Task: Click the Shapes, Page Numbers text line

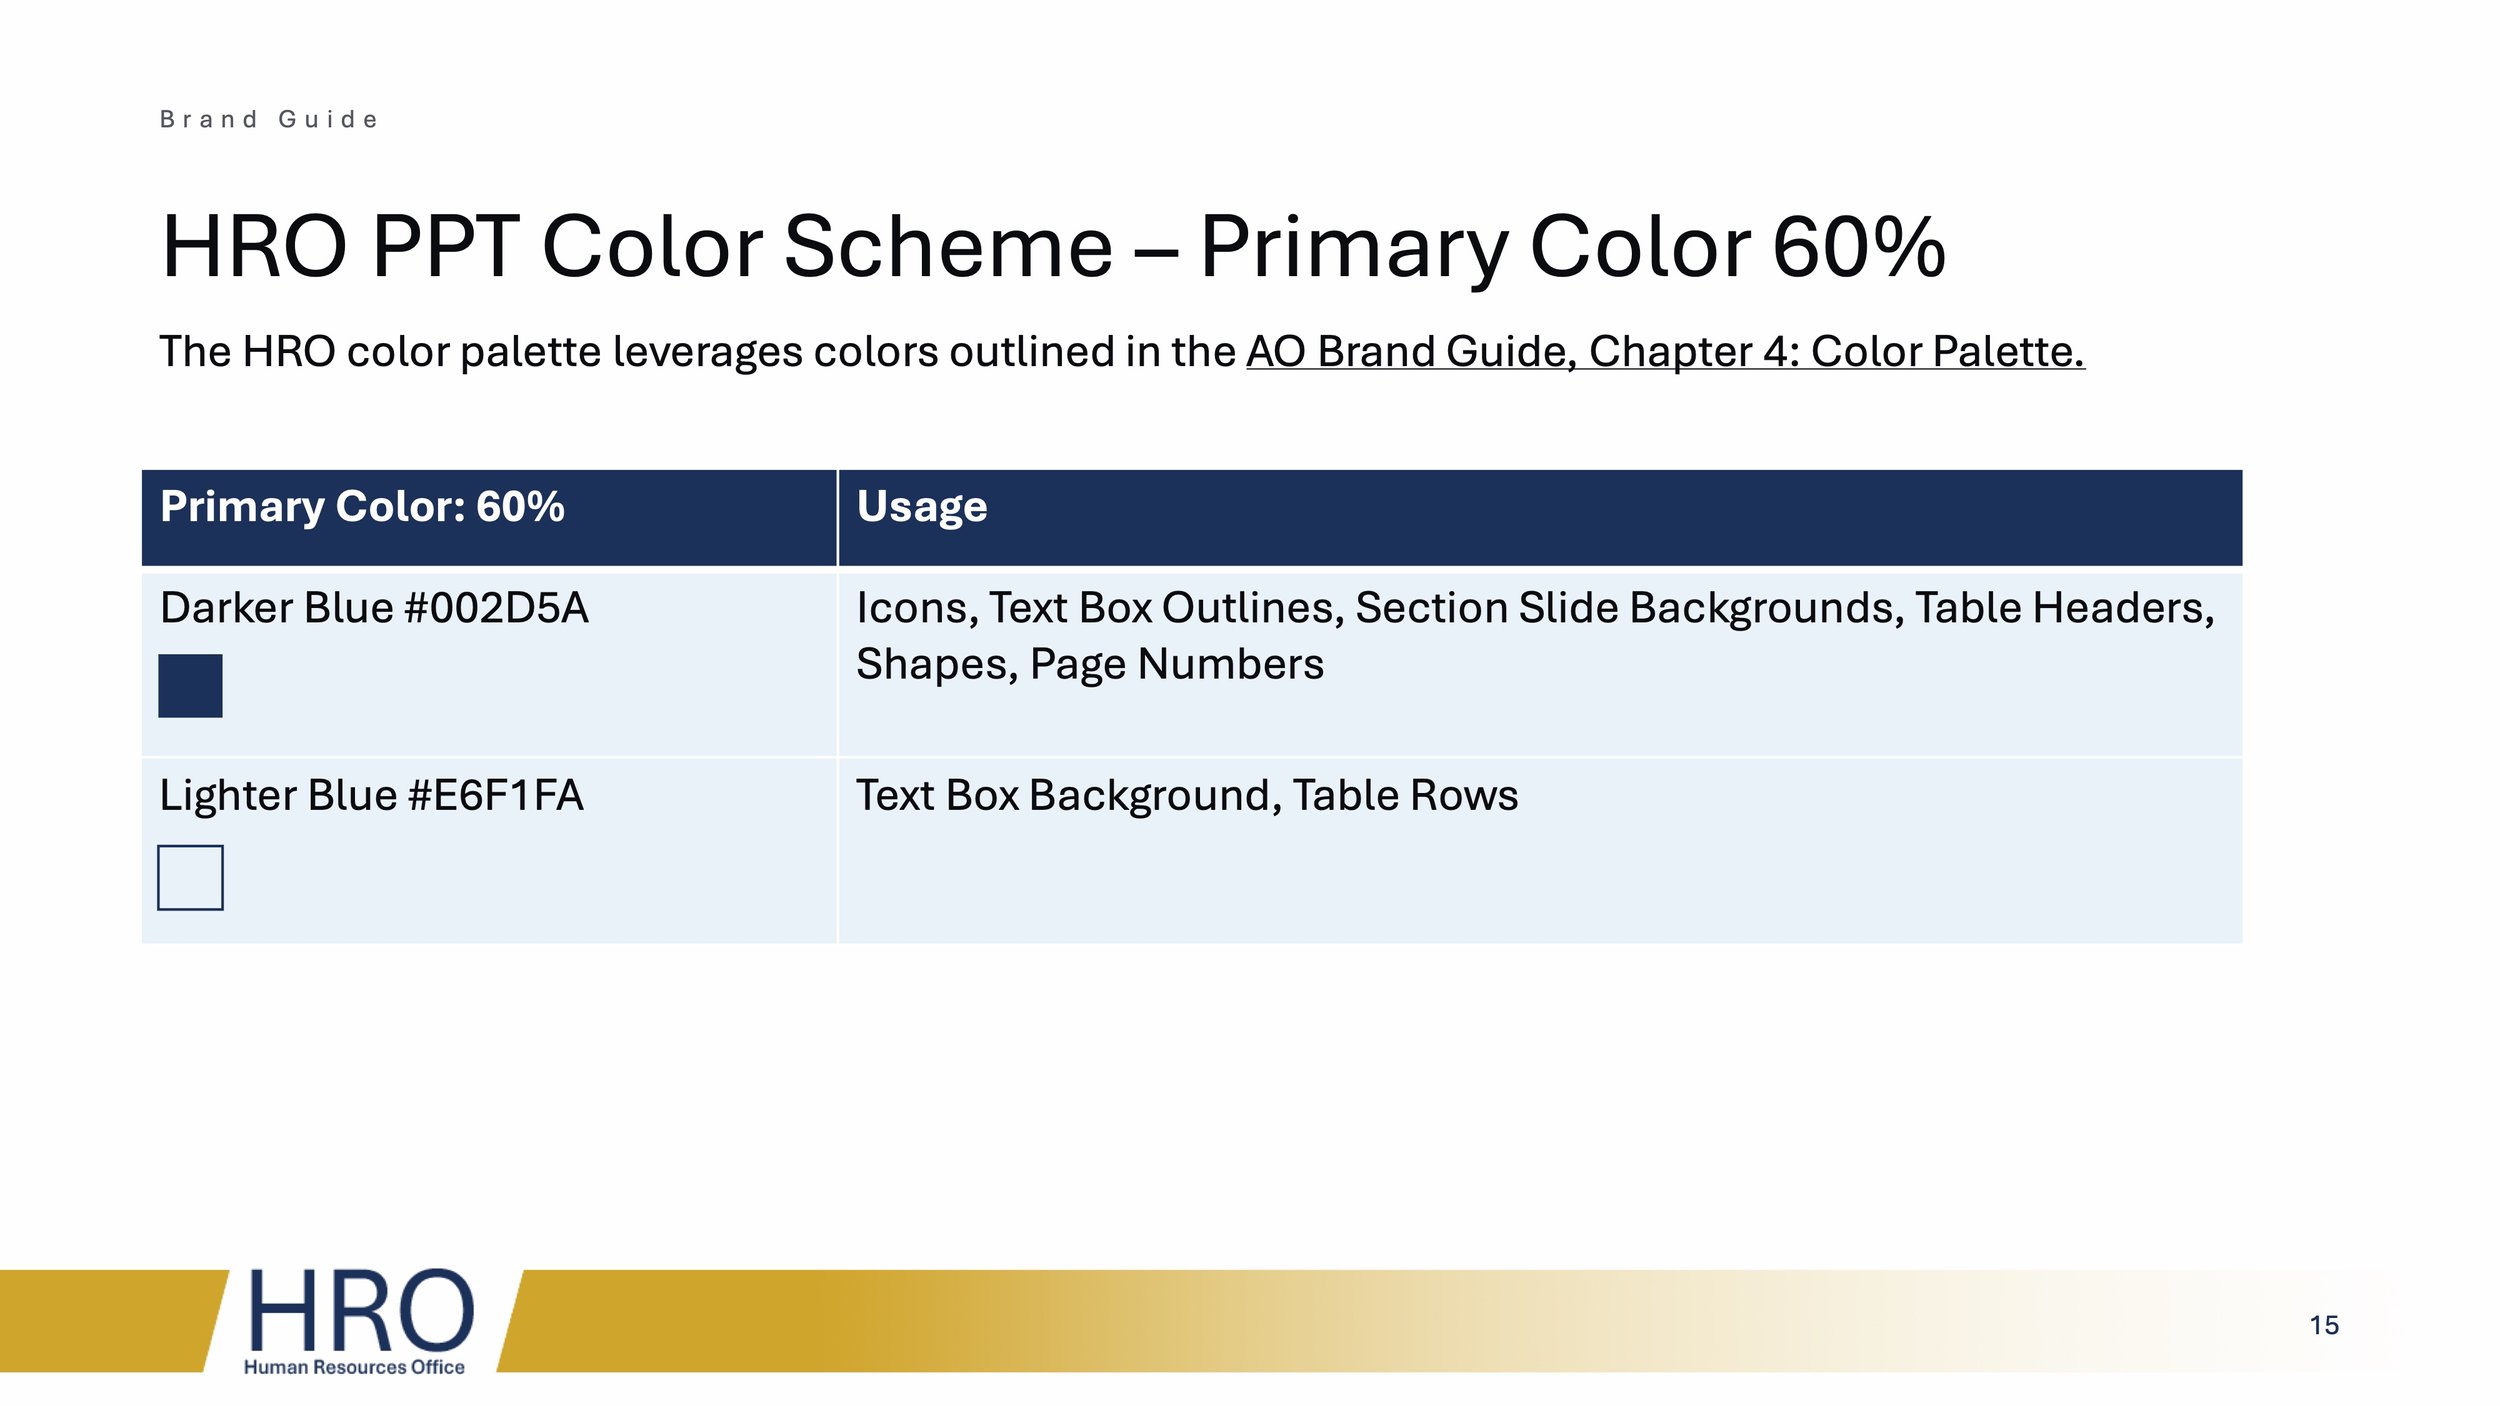Action: click(x=1090, y=665)
